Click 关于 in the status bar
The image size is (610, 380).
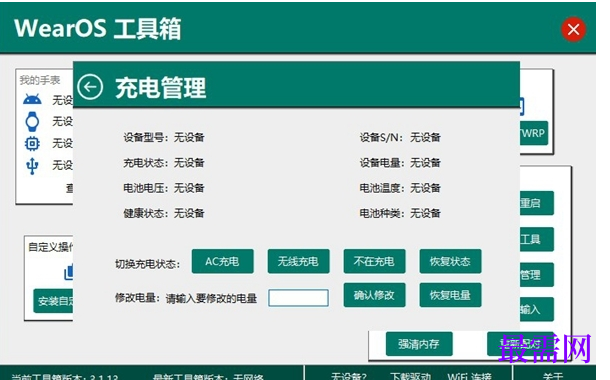(x=552, y=376)
